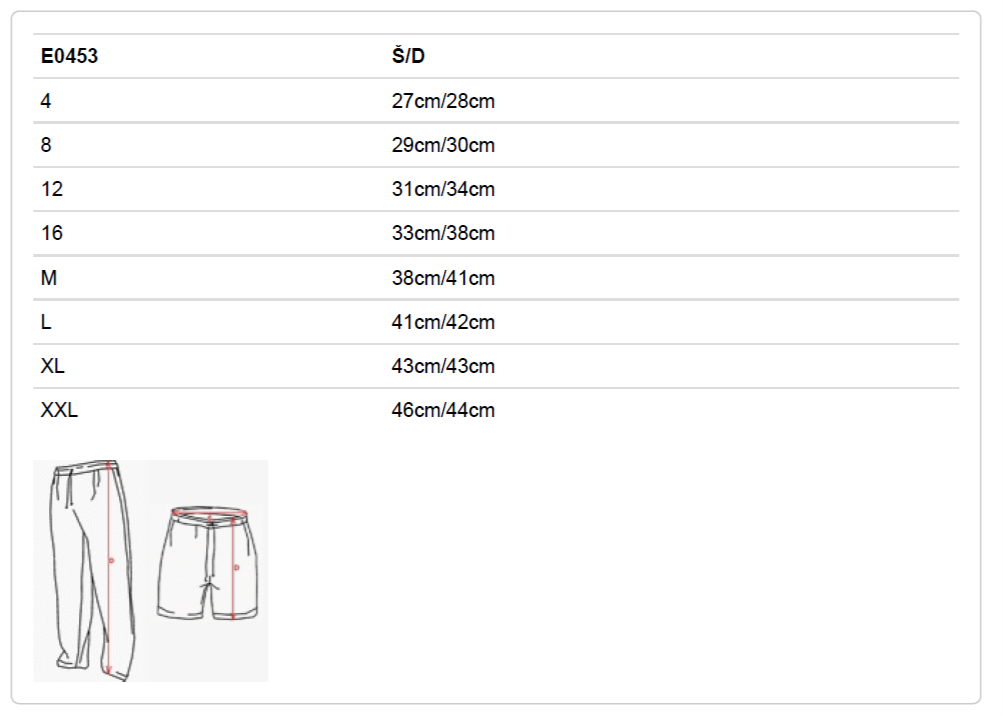Select the size L row label
Screen dimensions: 1003x716
point(46,322)
